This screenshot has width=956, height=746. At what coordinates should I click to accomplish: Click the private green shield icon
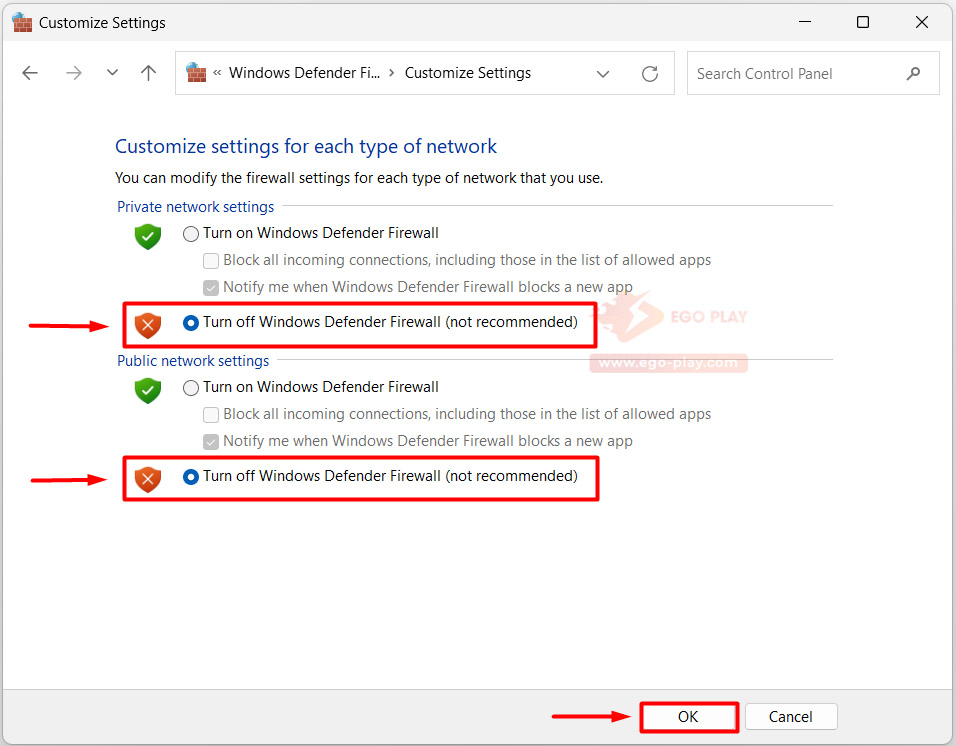pos(148,236)
